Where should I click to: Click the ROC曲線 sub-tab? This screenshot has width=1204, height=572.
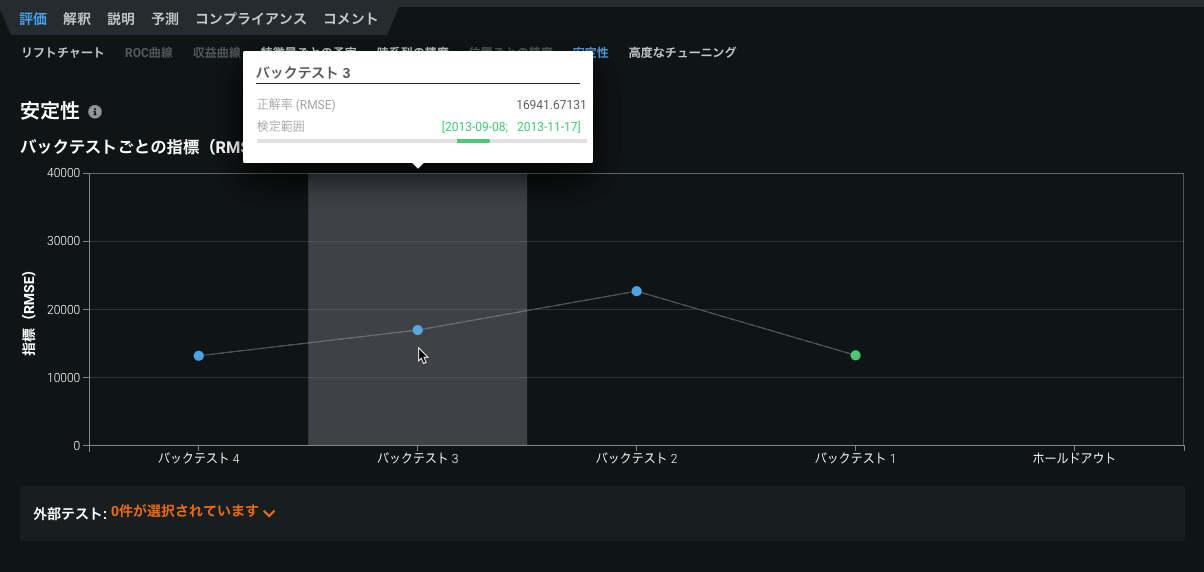point(149,52)
